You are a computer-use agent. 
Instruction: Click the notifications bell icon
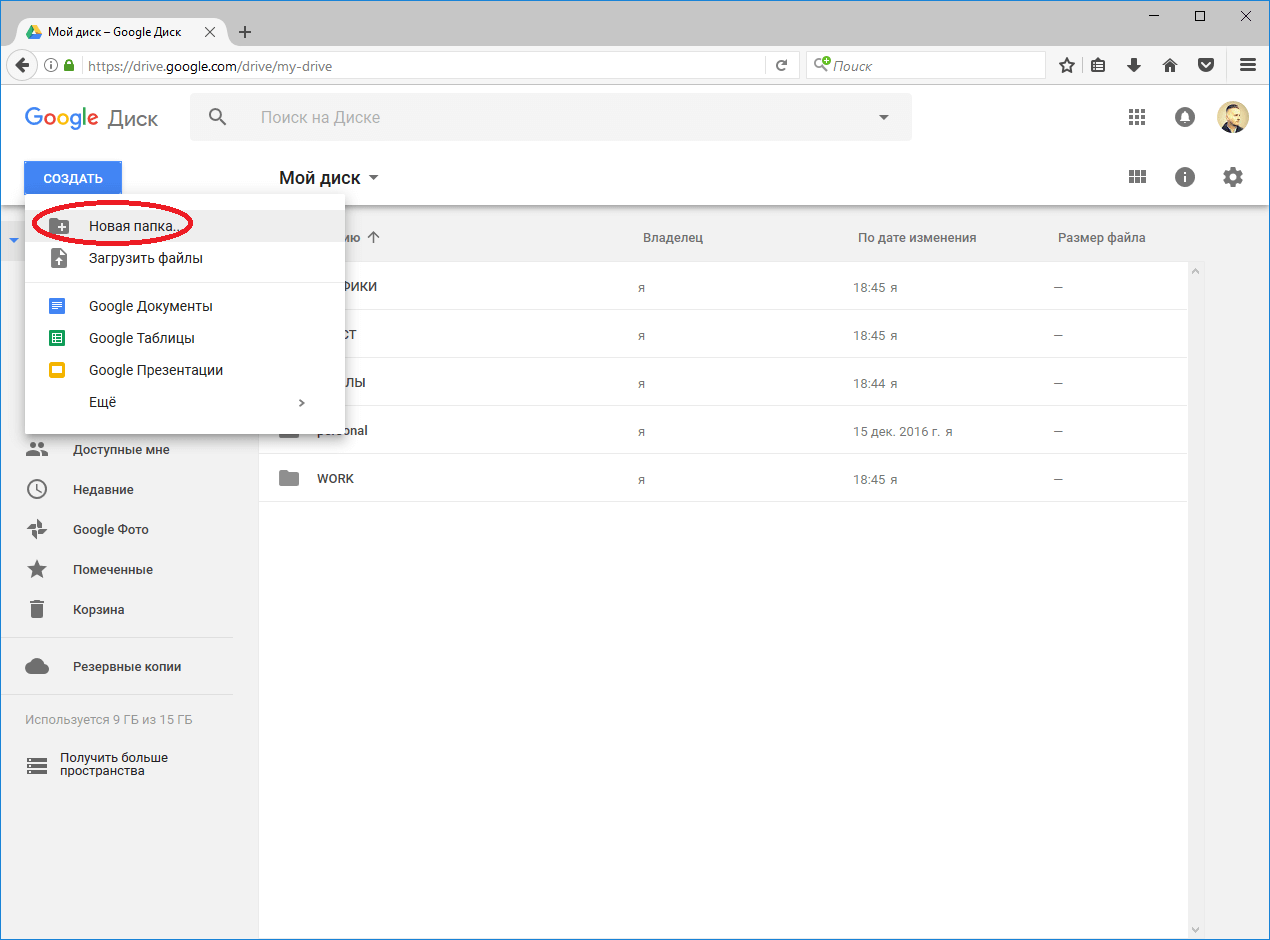pyautogui.click(x=1185, y=117)
